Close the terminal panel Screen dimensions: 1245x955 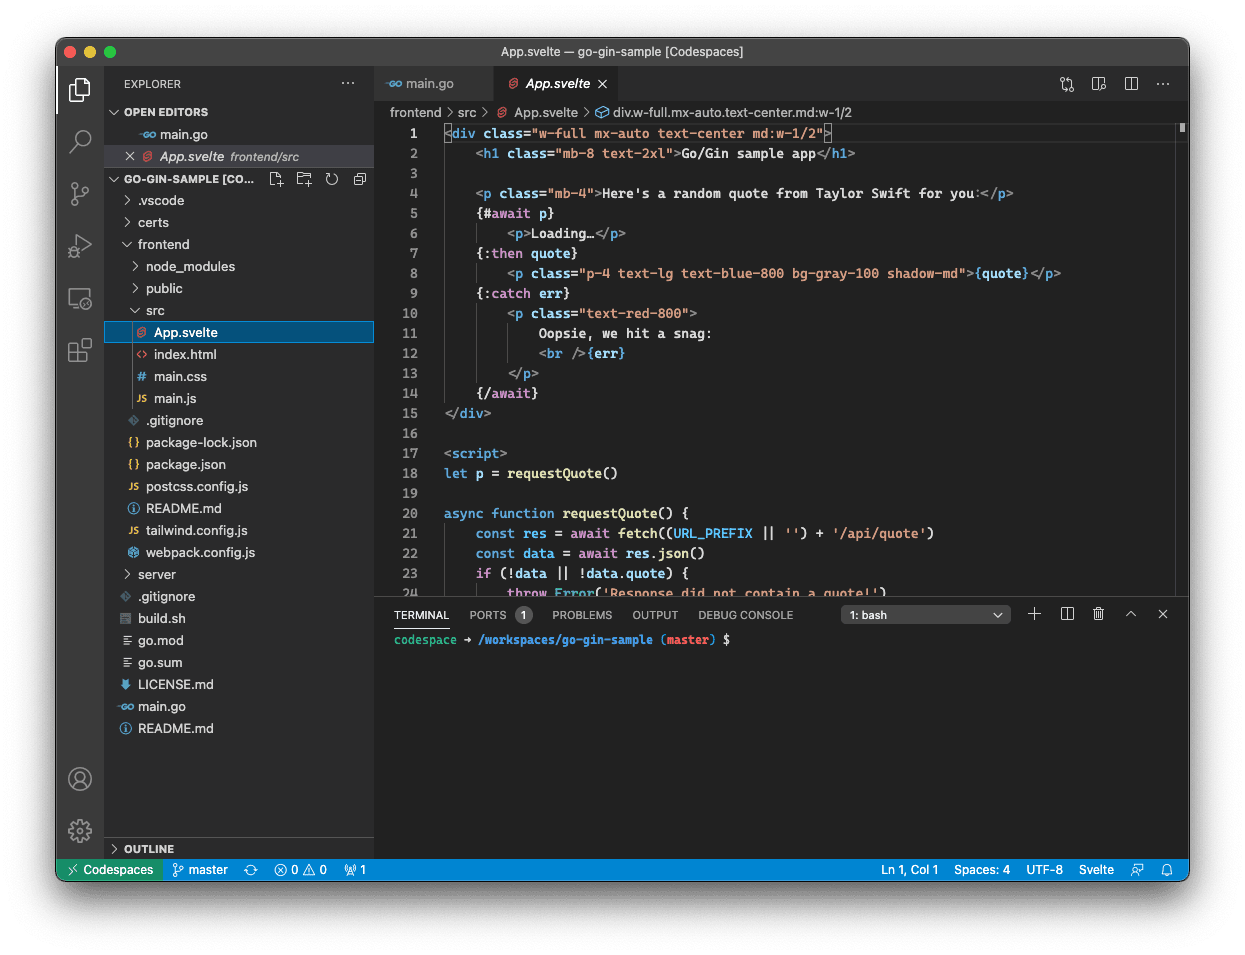[x=1163, y=614]
